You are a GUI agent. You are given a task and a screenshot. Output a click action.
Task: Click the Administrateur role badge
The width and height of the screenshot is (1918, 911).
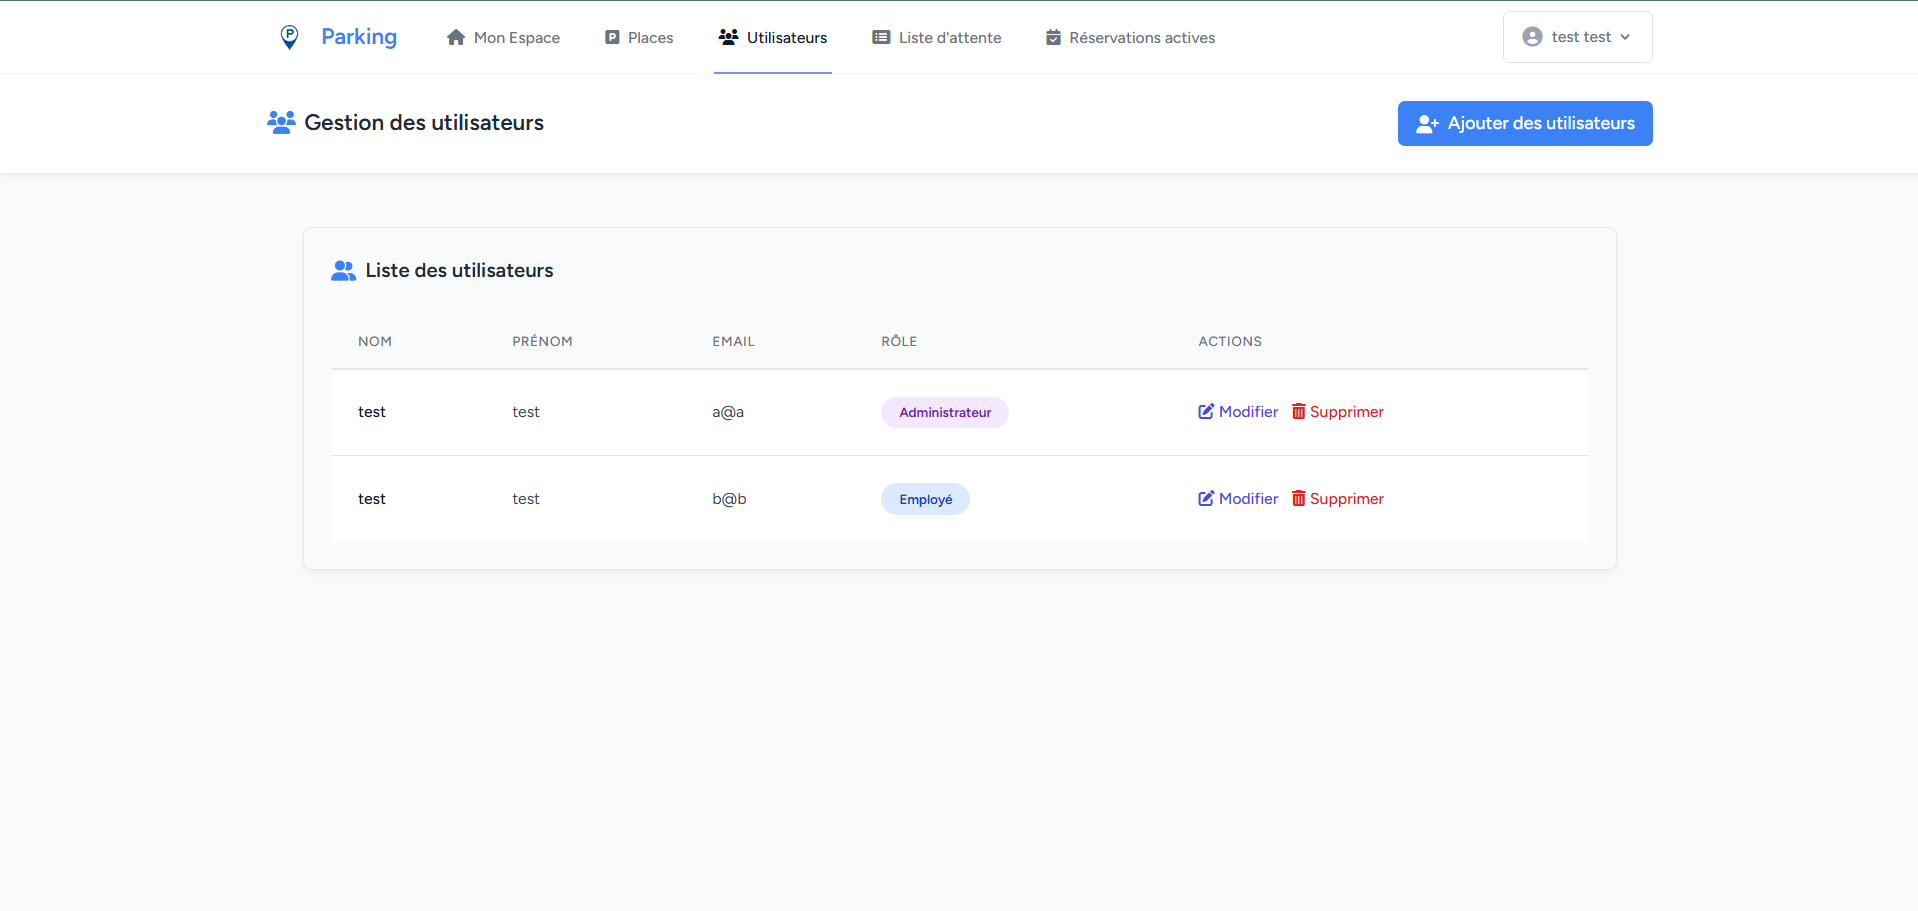[944, 412]
